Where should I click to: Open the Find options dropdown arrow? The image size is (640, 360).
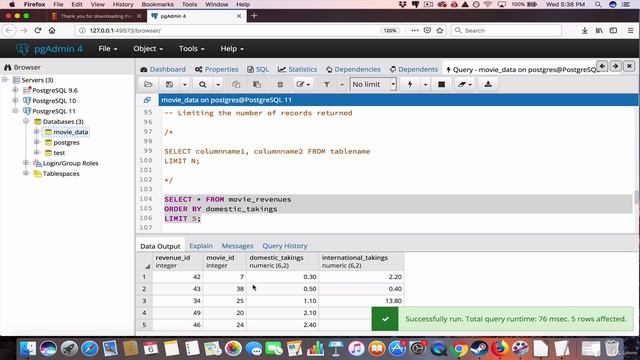click(218, 84)
